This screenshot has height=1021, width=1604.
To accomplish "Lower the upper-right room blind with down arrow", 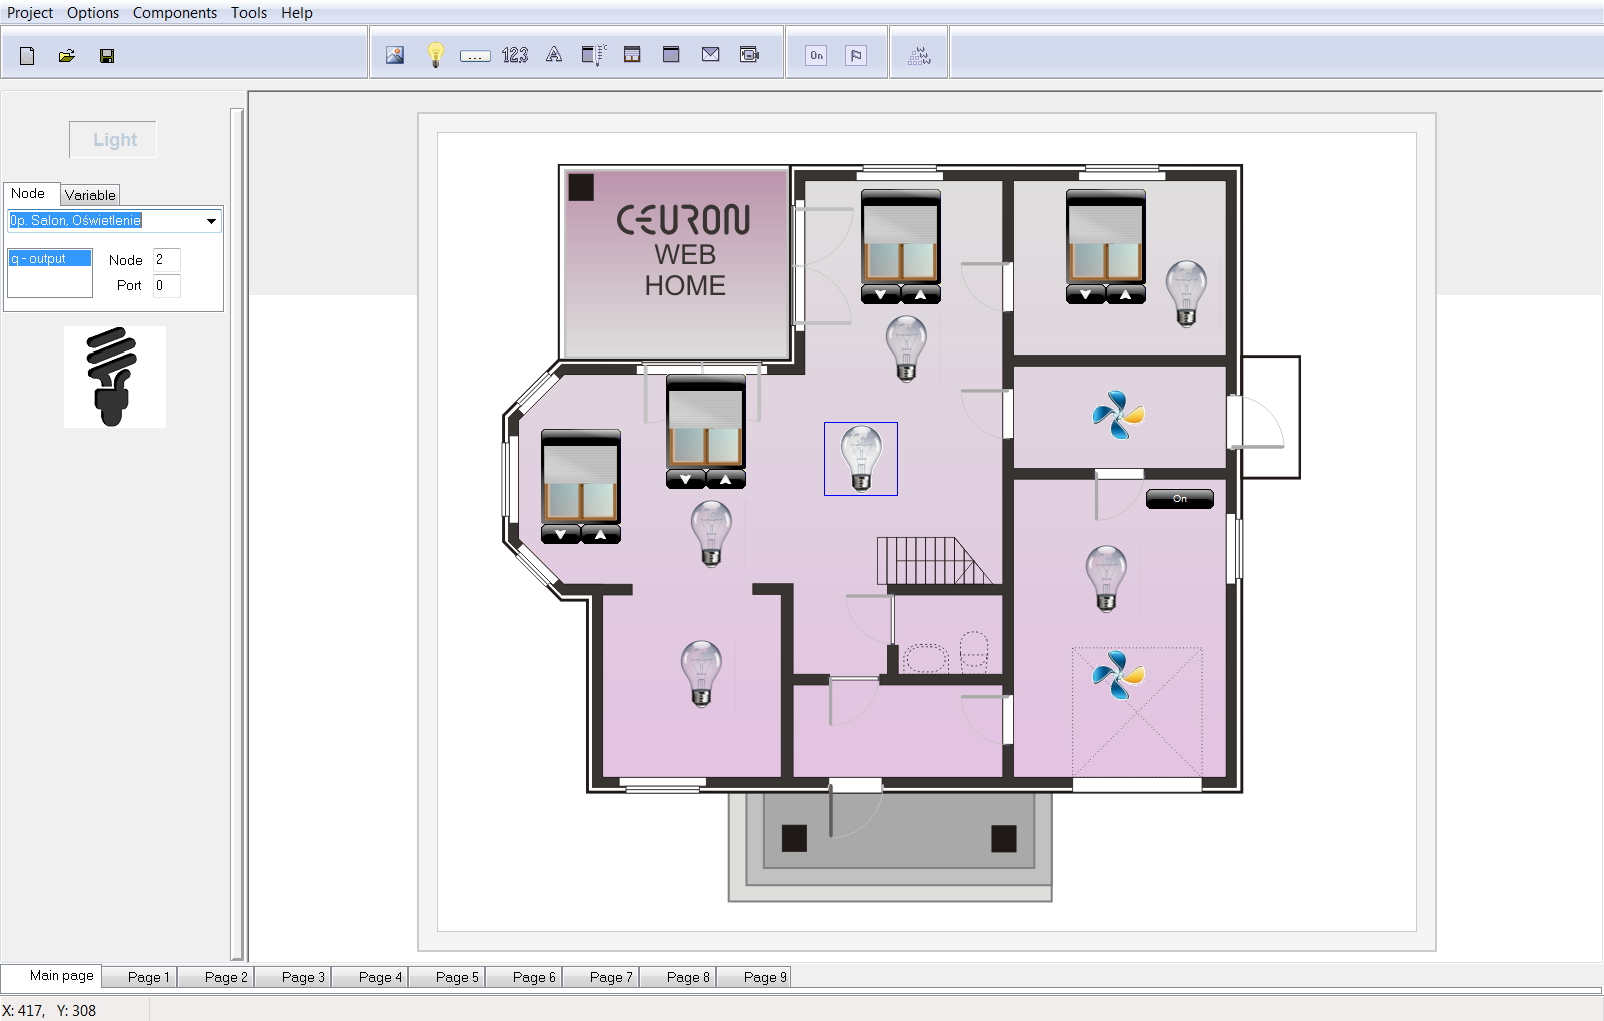I will (x=1086, y=294).
